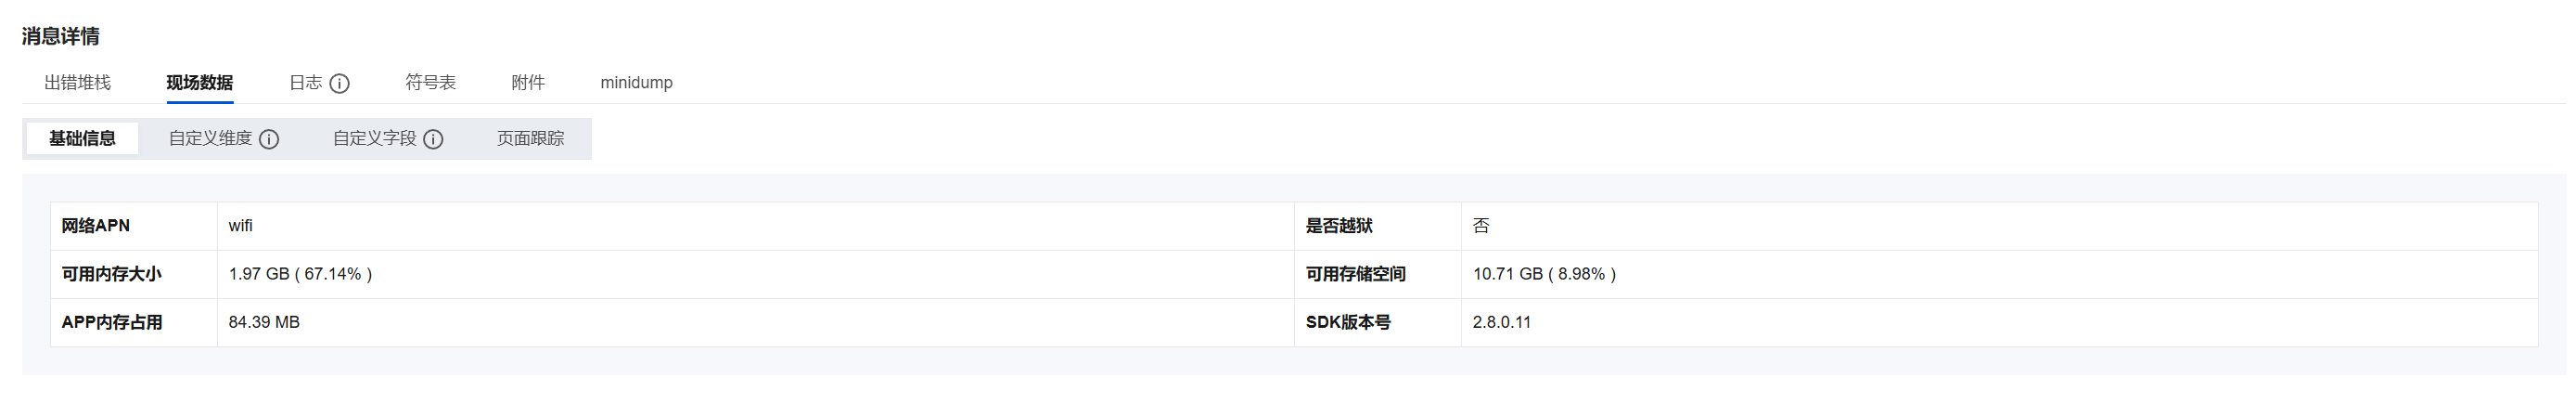Click the info icon beside 日志
The image size is (2576, 404).
(x=340, y=84)
